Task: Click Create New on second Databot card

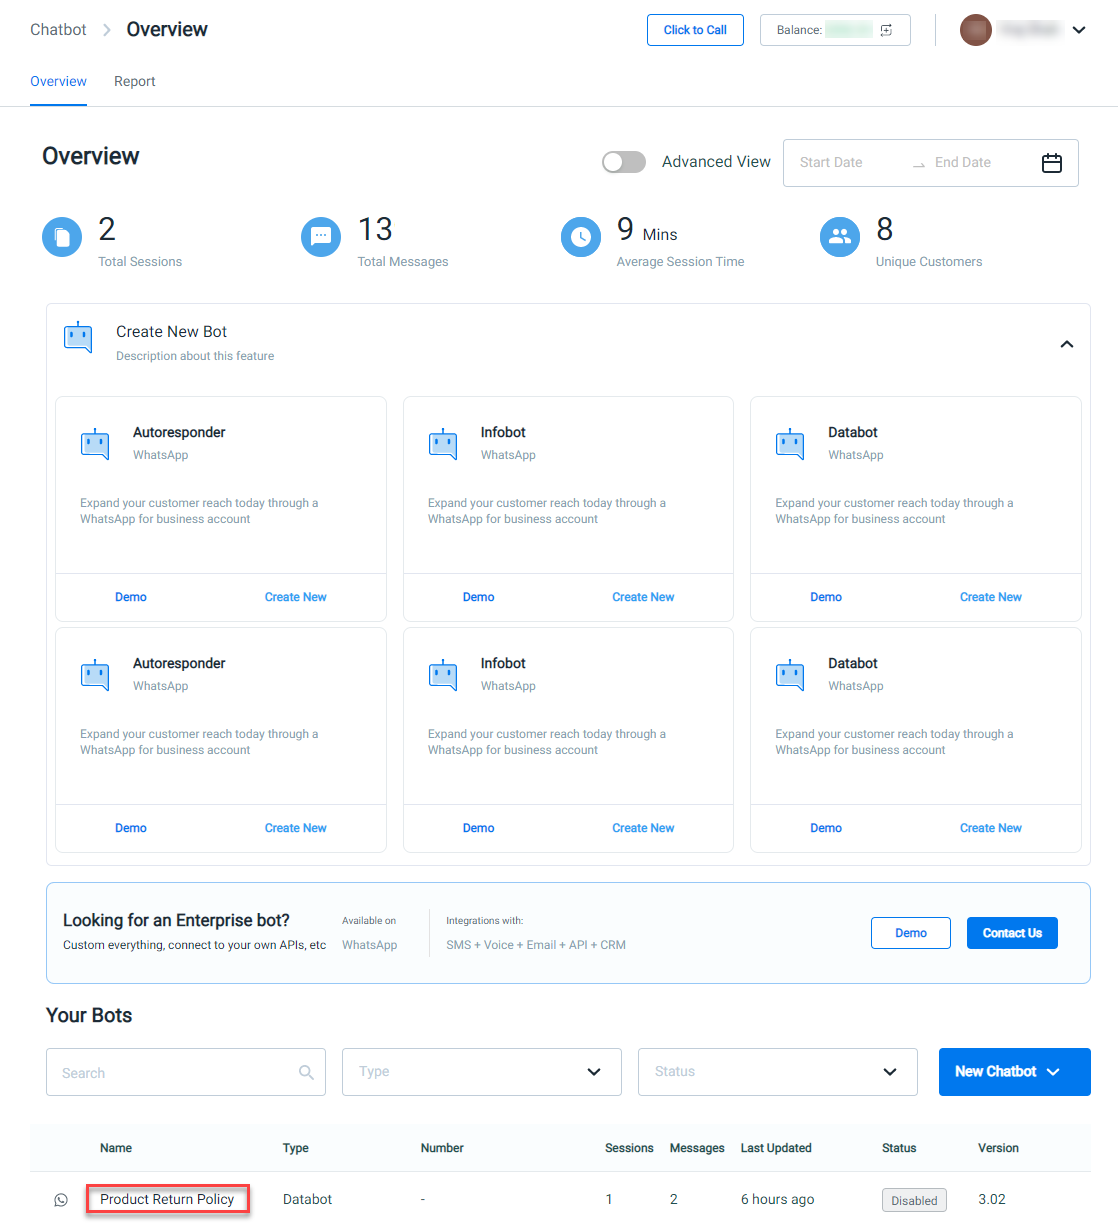Action: click(x=991, y=828)
